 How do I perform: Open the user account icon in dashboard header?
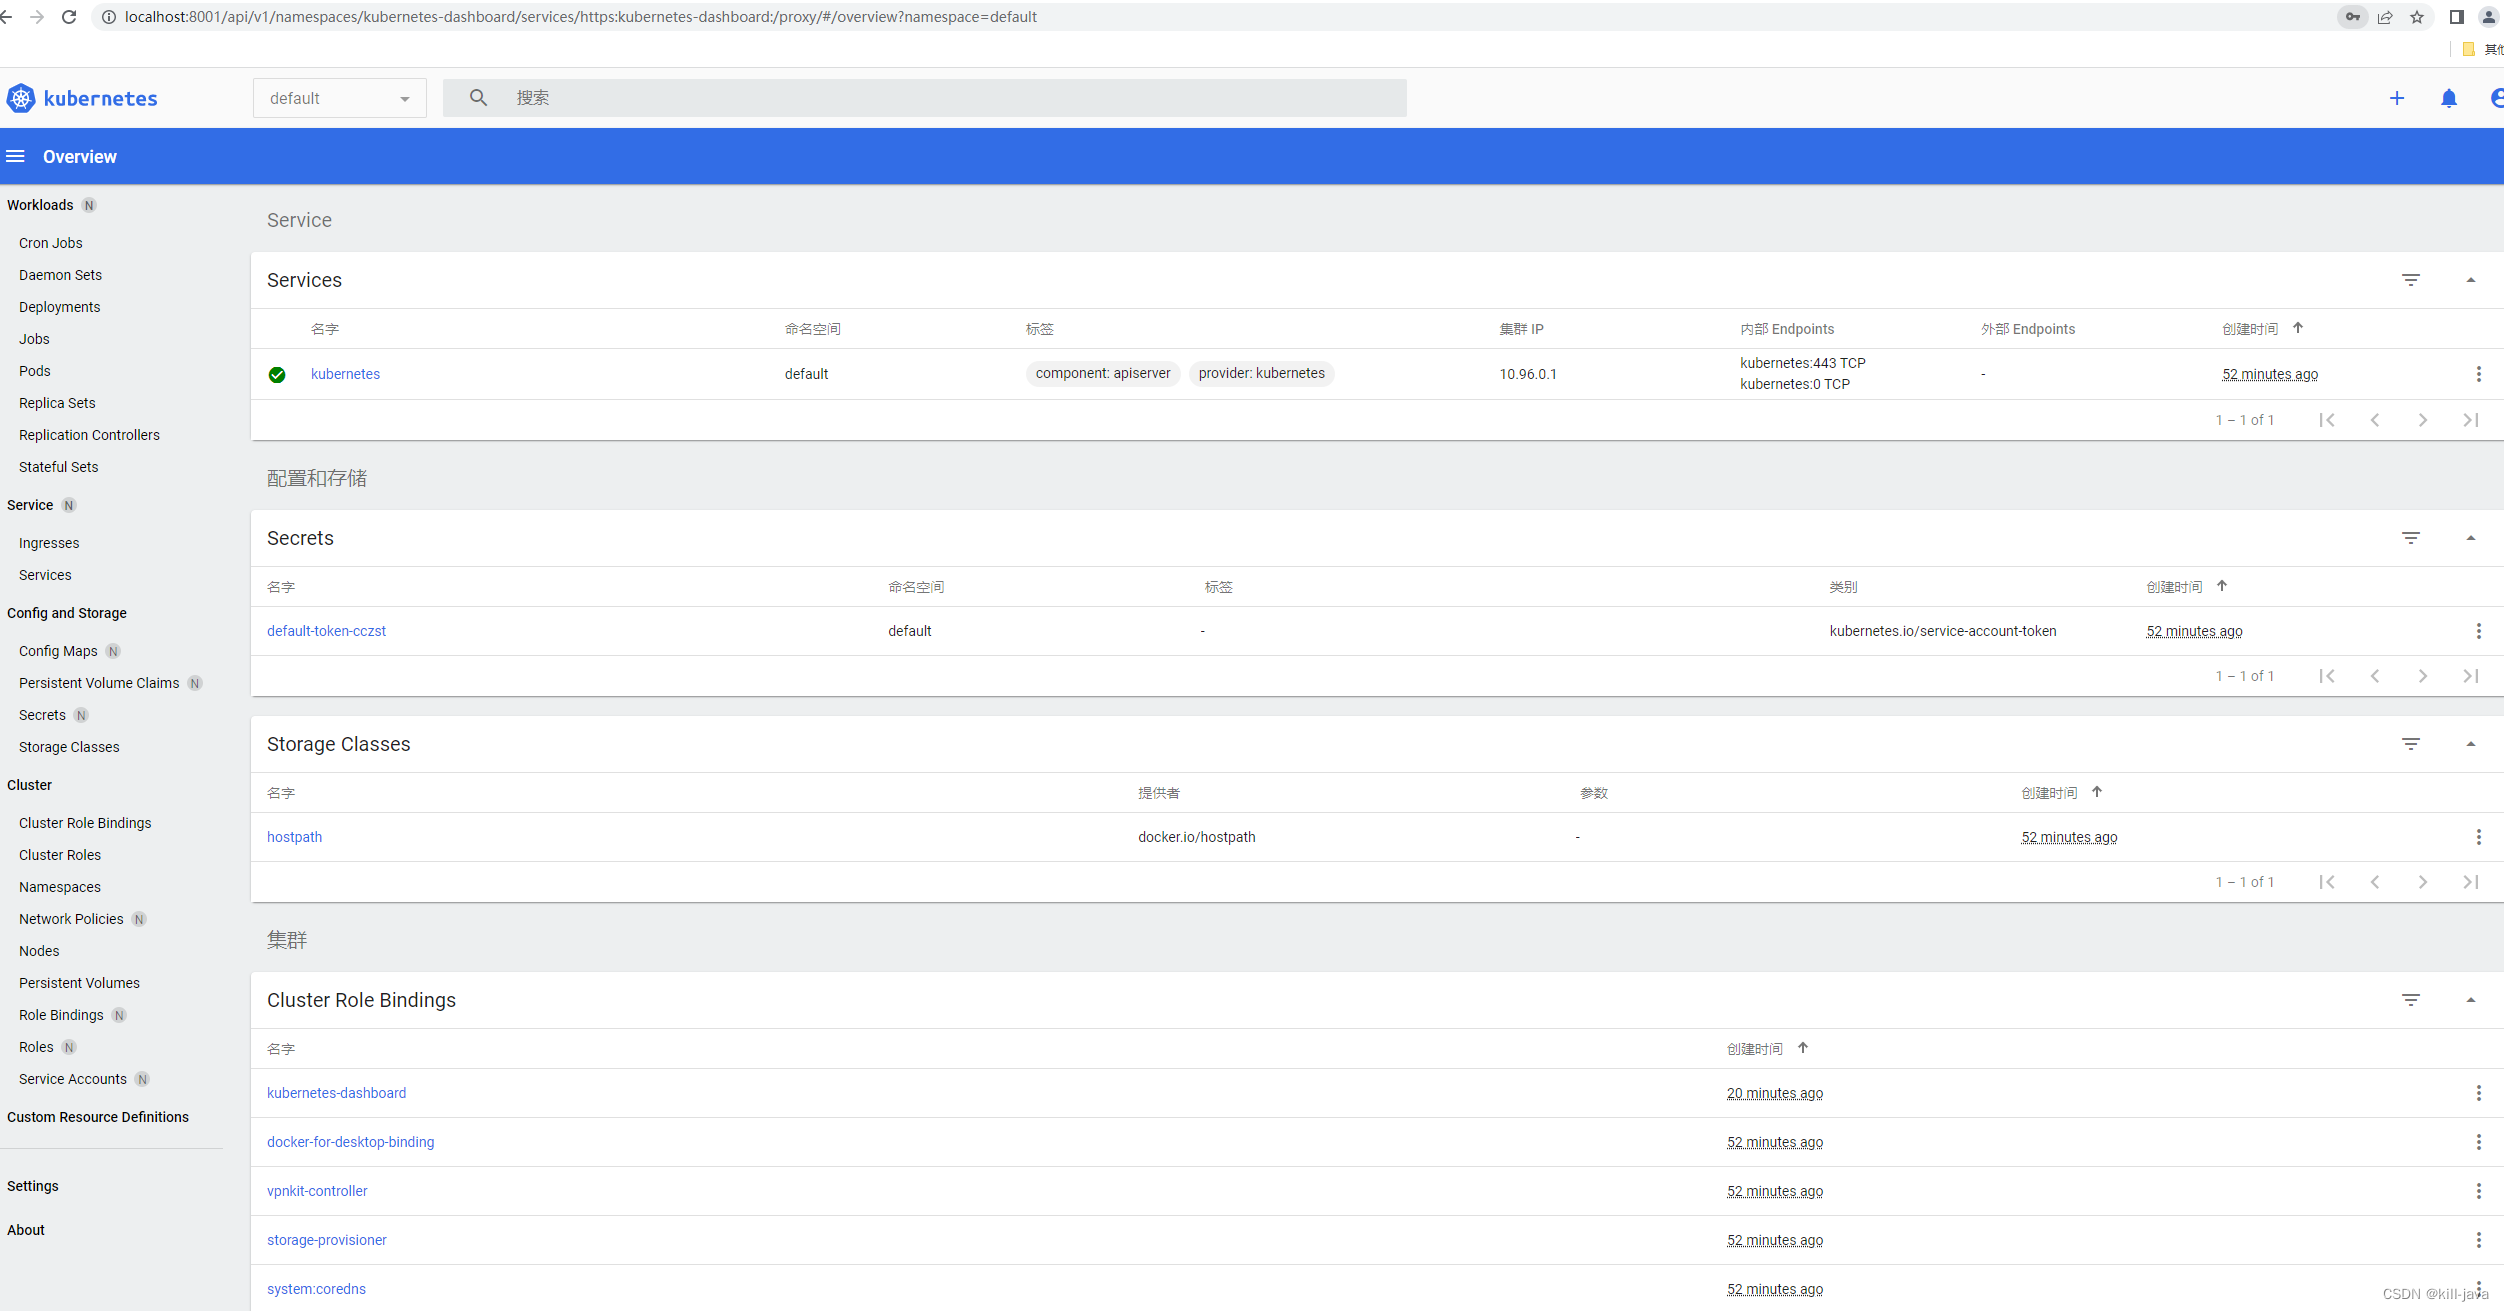pos(2496,98)
